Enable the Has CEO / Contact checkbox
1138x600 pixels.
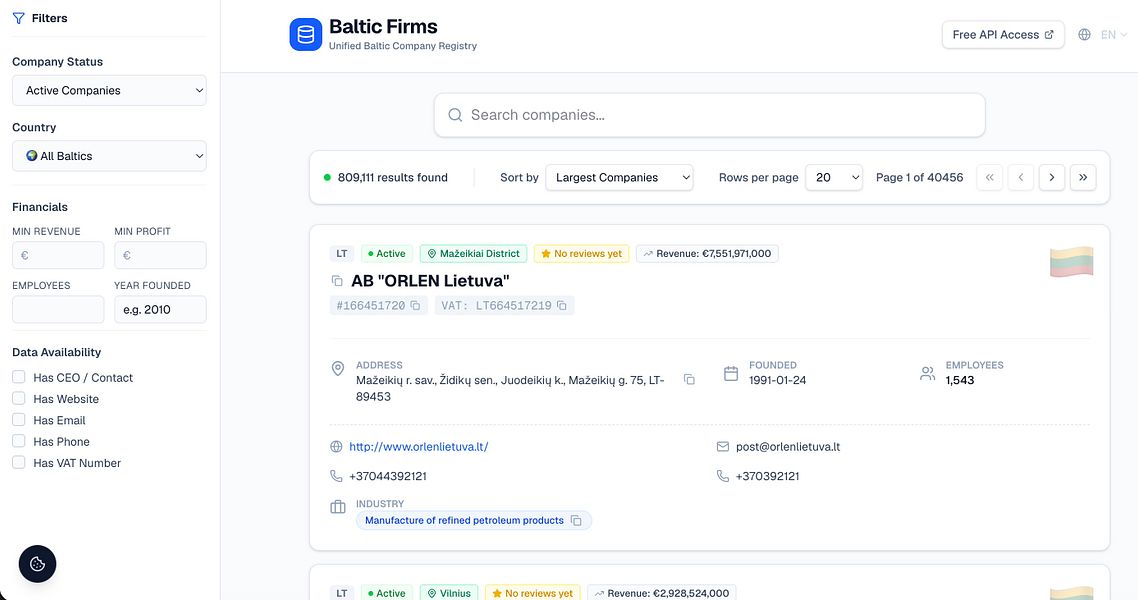pyautogui.click(x=19, y=377)
